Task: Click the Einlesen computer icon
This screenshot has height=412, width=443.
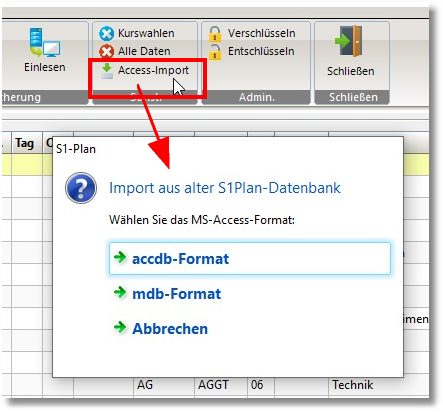Action: (44, 42)
